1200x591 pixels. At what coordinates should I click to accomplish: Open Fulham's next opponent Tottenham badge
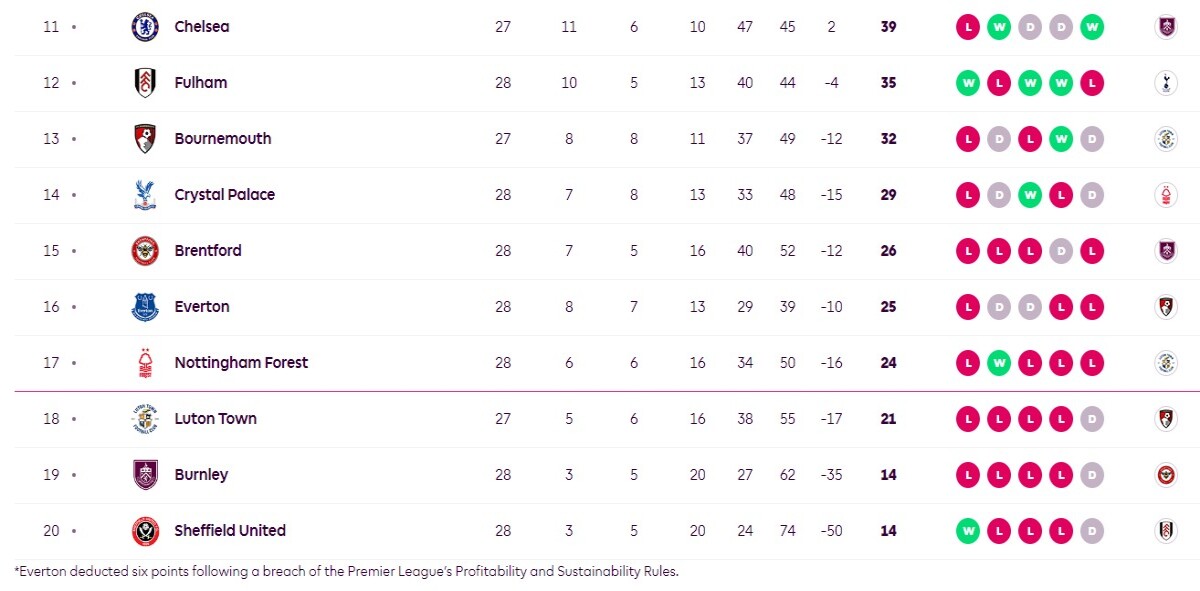point(1165,83)
